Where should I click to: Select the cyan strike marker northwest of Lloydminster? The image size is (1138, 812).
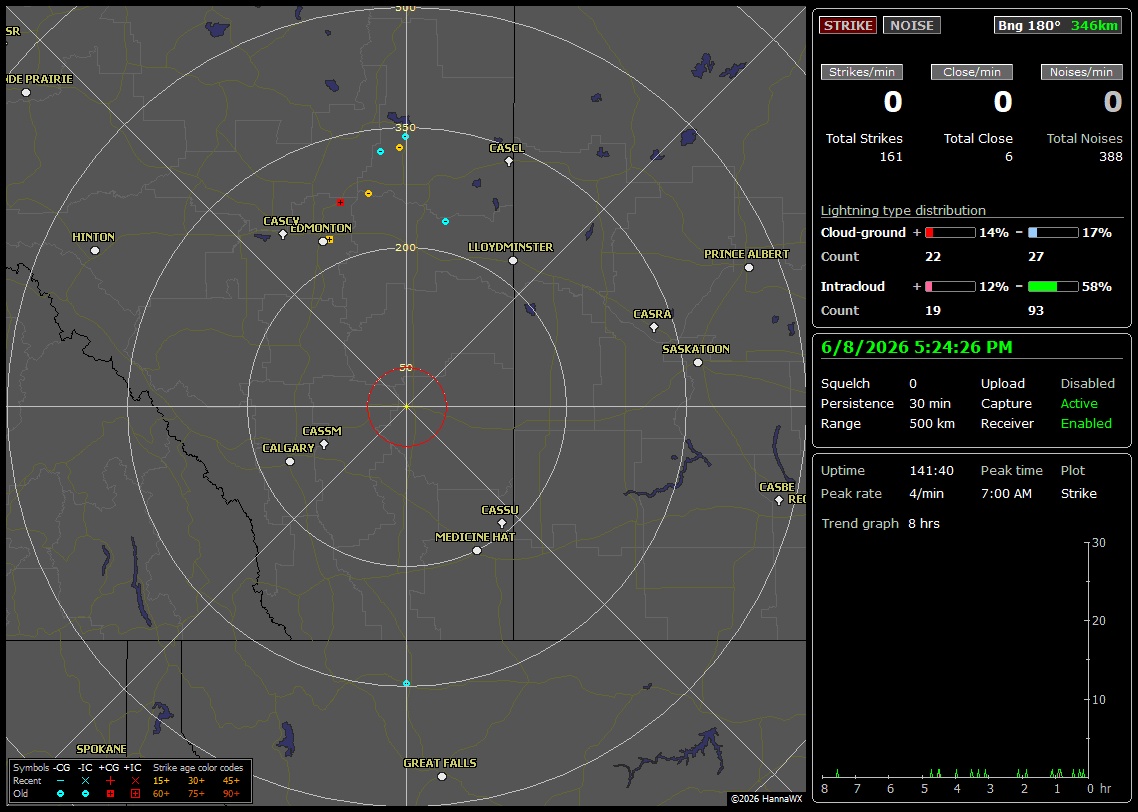446,221
